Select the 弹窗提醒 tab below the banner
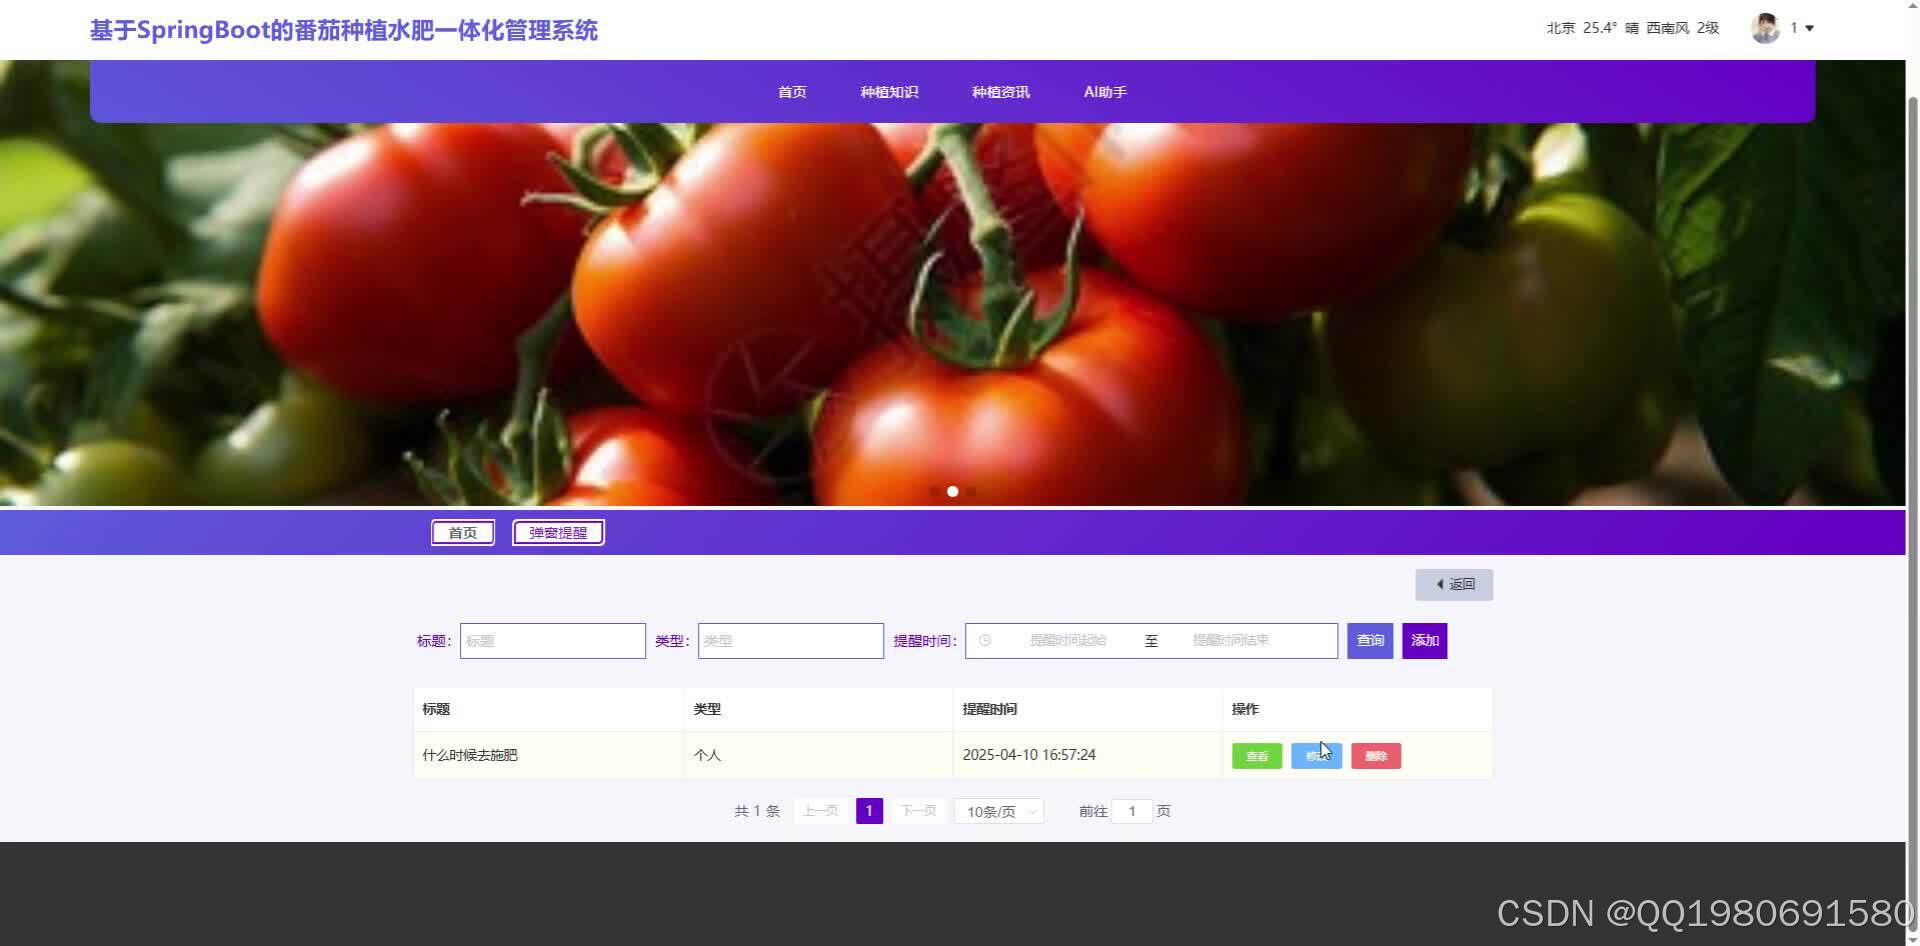Viewport: 1920px width, 946px height. (557, 531)
